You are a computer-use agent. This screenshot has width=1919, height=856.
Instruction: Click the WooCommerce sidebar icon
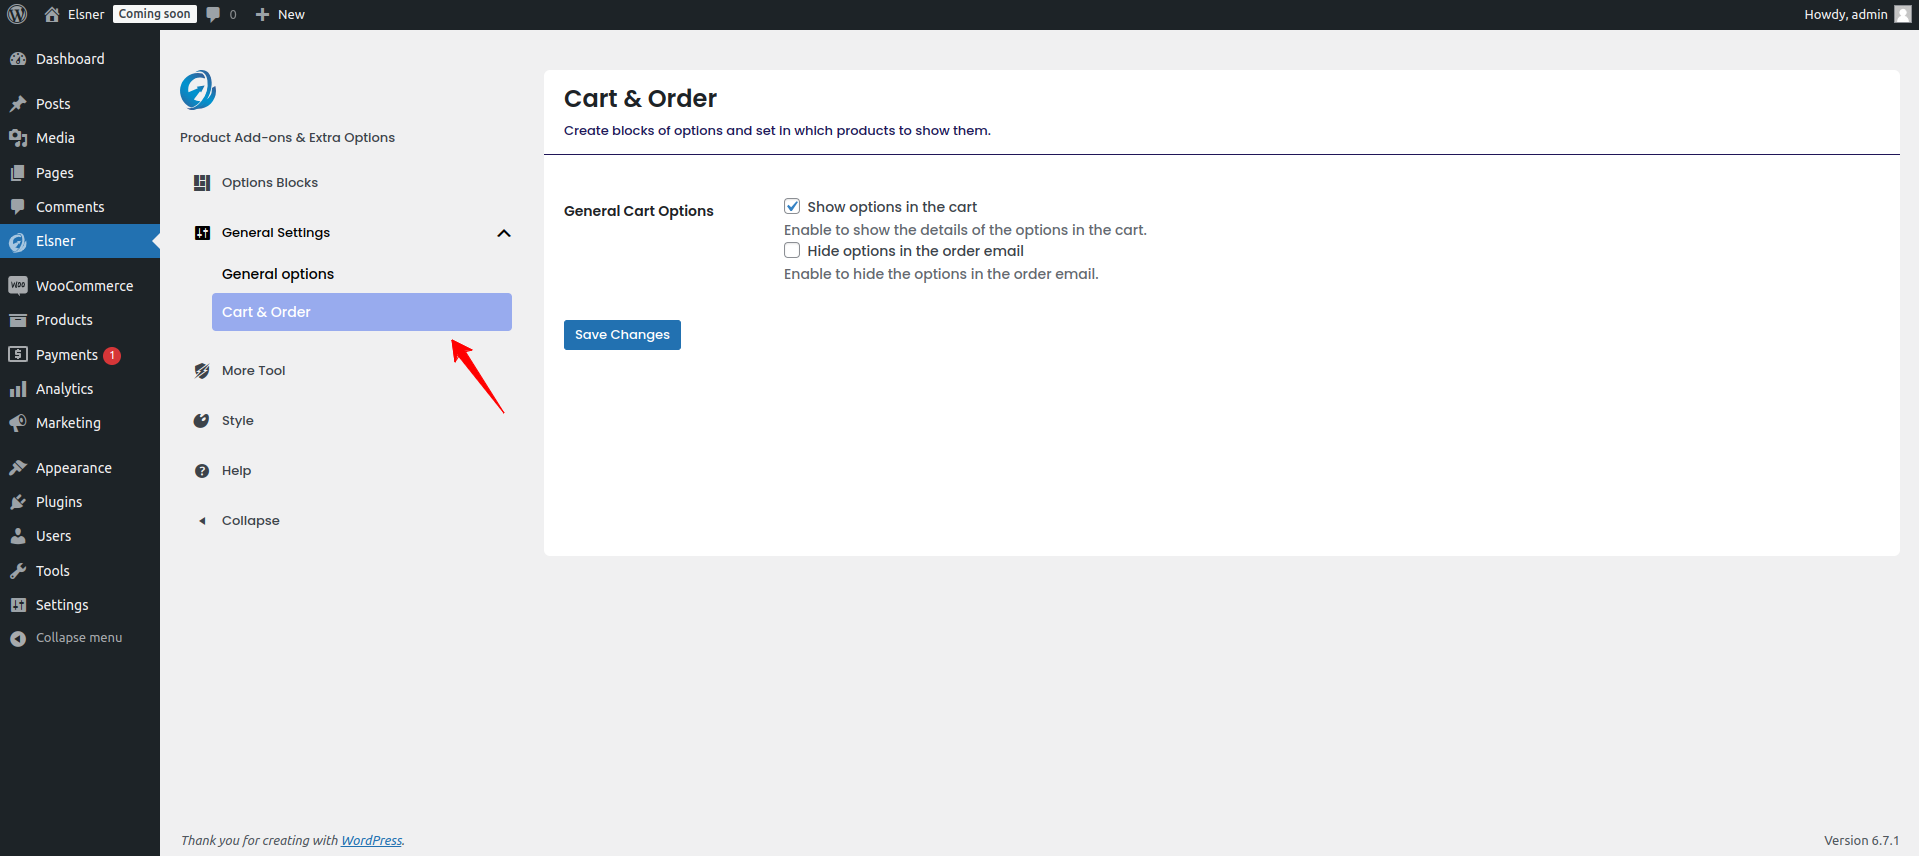coord(18,286)
